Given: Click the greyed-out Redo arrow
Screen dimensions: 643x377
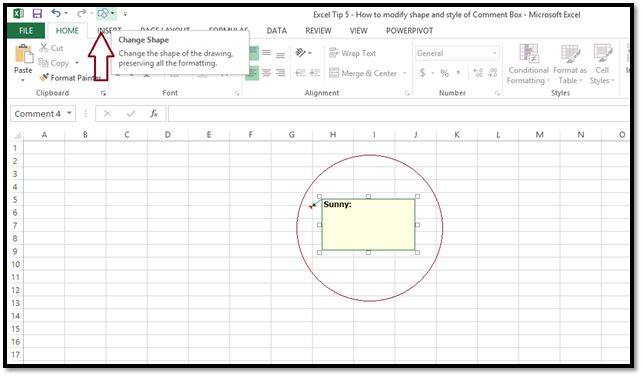Looking at the screenshot, I should coord(81,14).
